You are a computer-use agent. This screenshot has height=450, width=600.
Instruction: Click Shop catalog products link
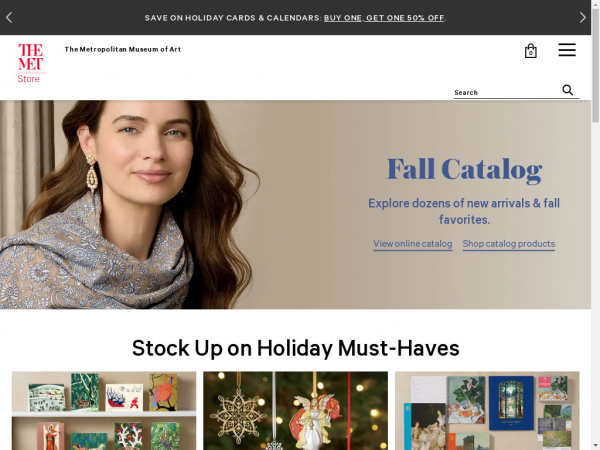(509, 244)
